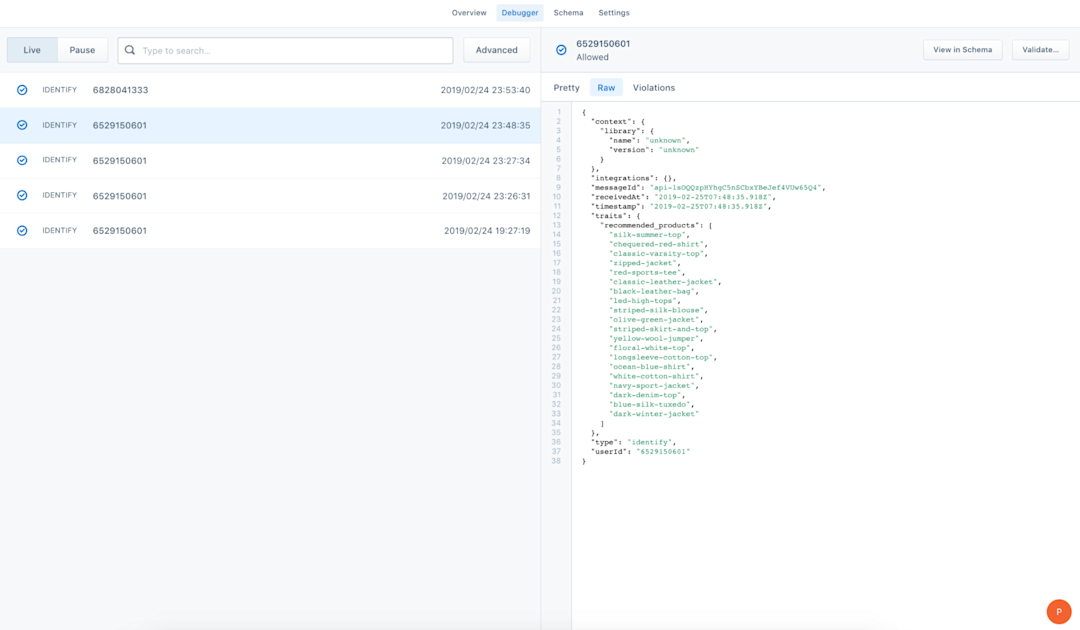
Task: Open the Advanced search options
Action: coord(497,50)
